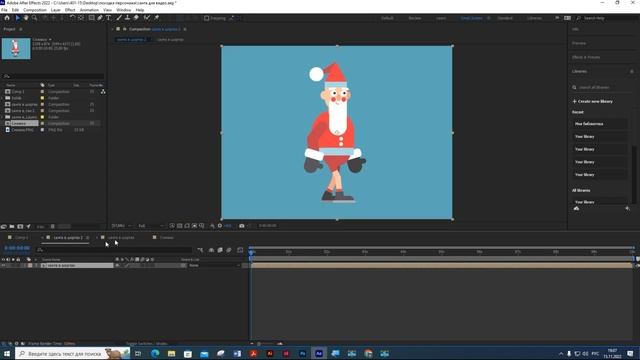Open the Info panel header

click(576, 29)
